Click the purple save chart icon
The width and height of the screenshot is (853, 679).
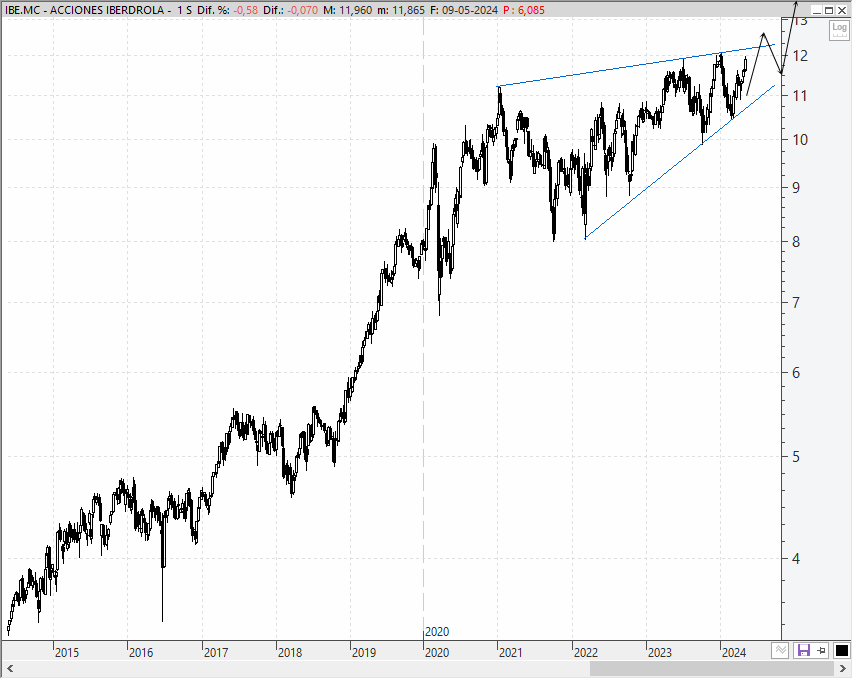(803, 650)
